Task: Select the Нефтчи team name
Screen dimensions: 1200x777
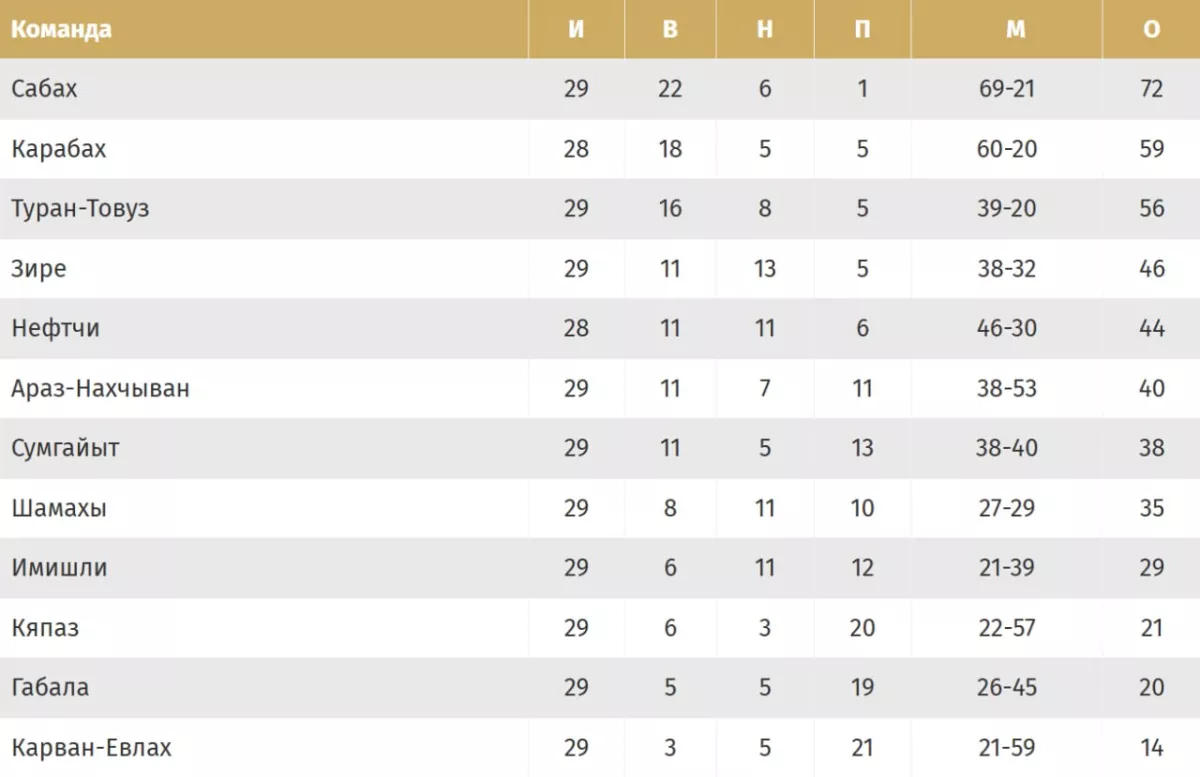Action: pyautogui.click(x=55, y=328)
